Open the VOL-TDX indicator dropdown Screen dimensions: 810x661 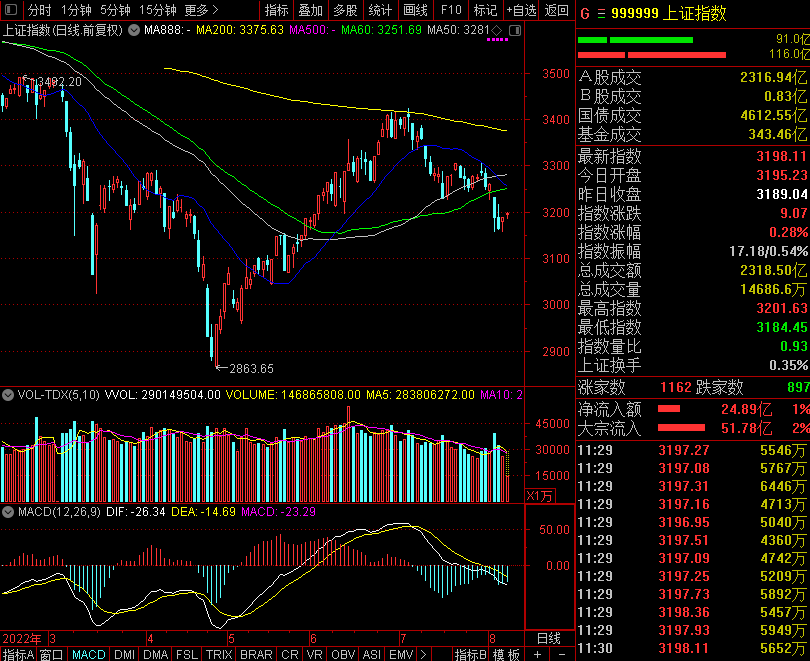click(9, 396)
